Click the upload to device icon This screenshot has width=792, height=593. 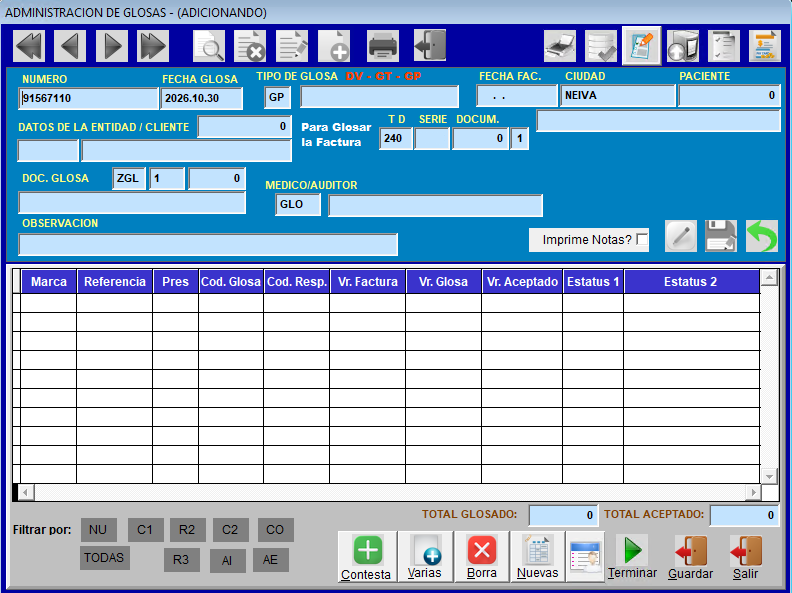click(x=683, y=46)
